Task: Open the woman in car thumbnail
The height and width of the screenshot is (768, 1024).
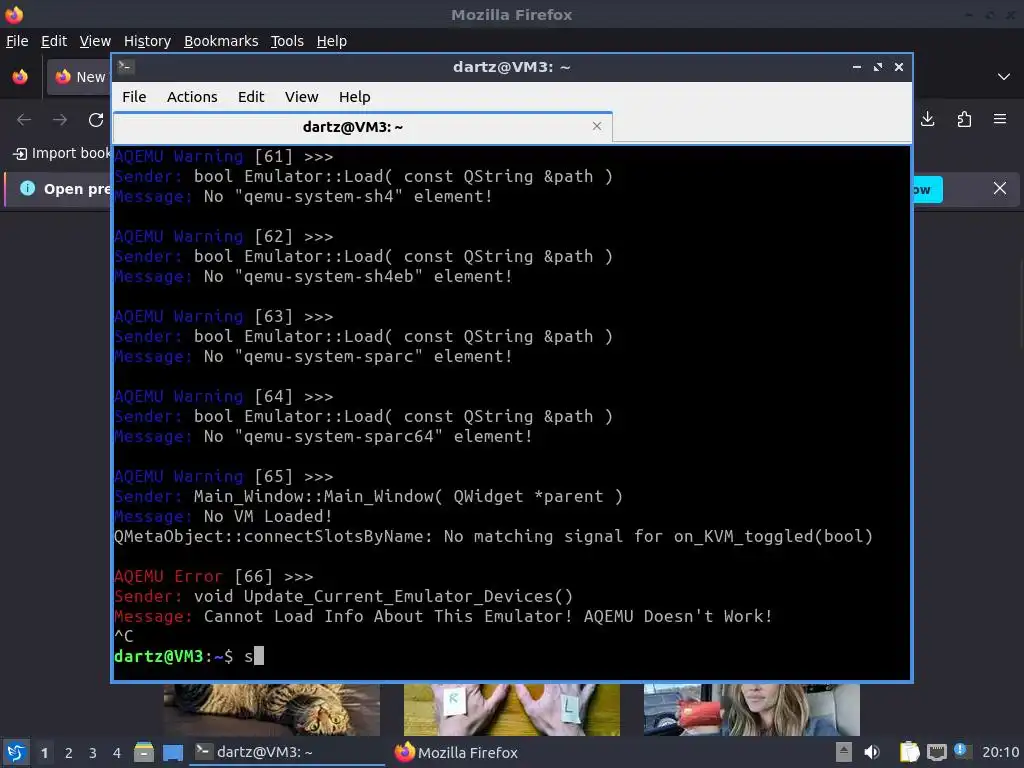Action: tap(752, 710)
